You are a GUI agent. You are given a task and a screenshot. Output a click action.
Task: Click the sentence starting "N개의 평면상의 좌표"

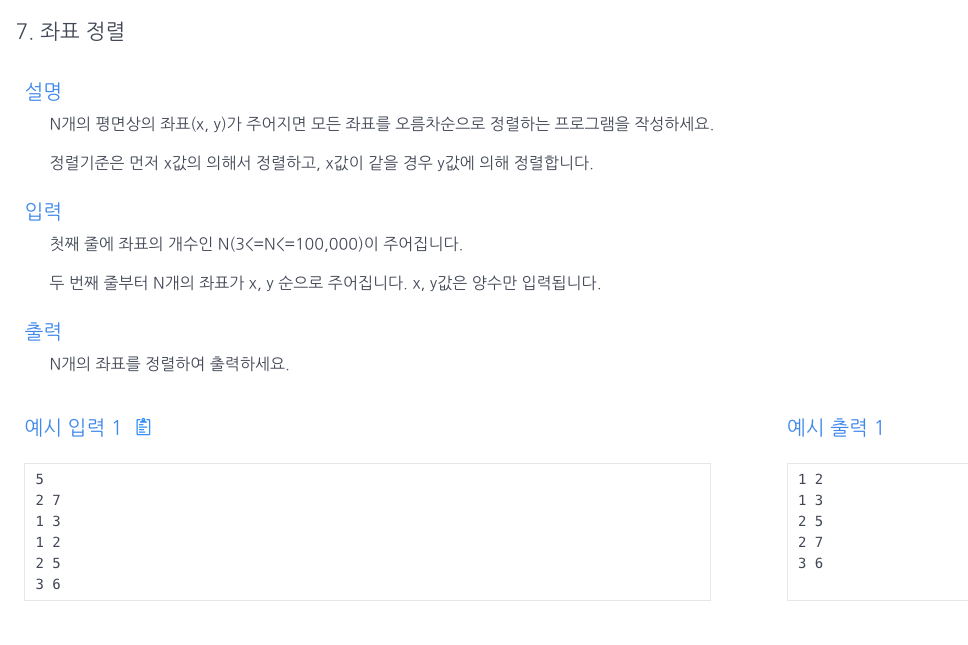coord(381,124)
